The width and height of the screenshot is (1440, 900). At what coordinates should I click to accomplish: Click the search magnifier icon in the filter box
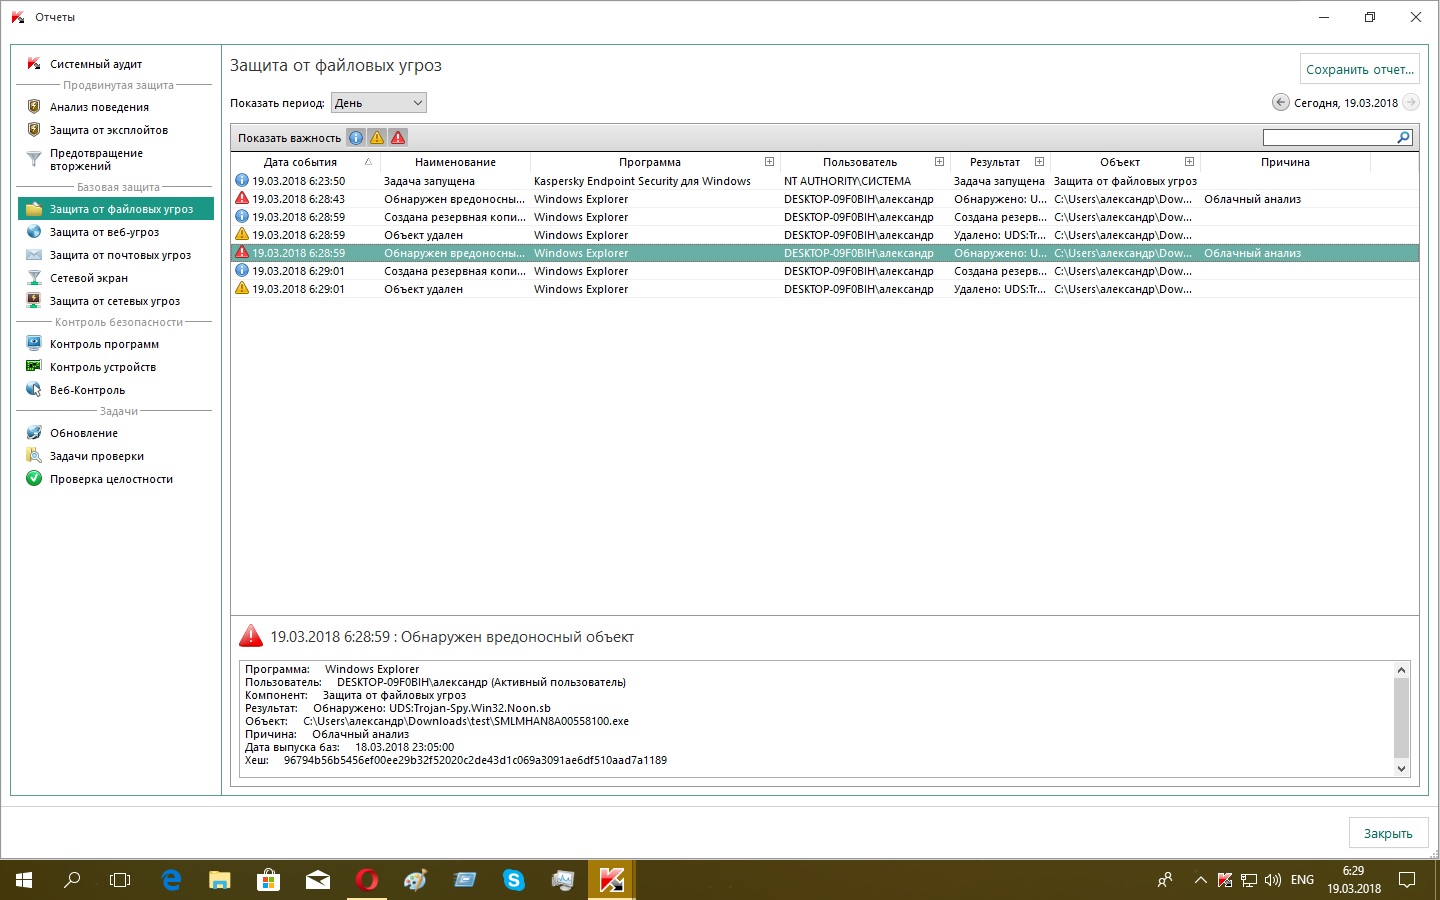pyautogui.click(x=1403, y=137)
